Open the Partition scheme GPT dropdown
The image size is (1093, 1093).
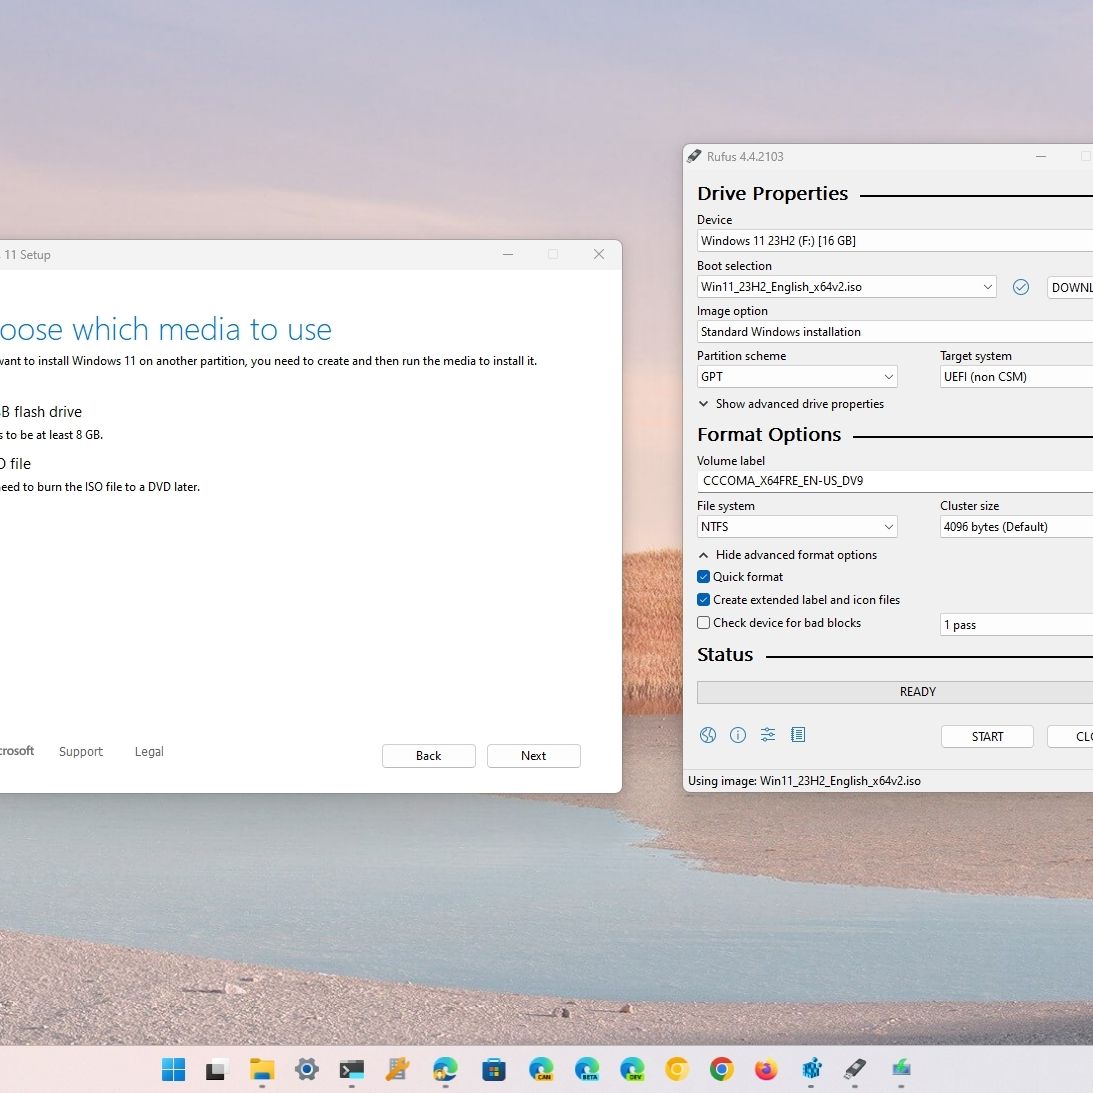(x=797, y=376)
